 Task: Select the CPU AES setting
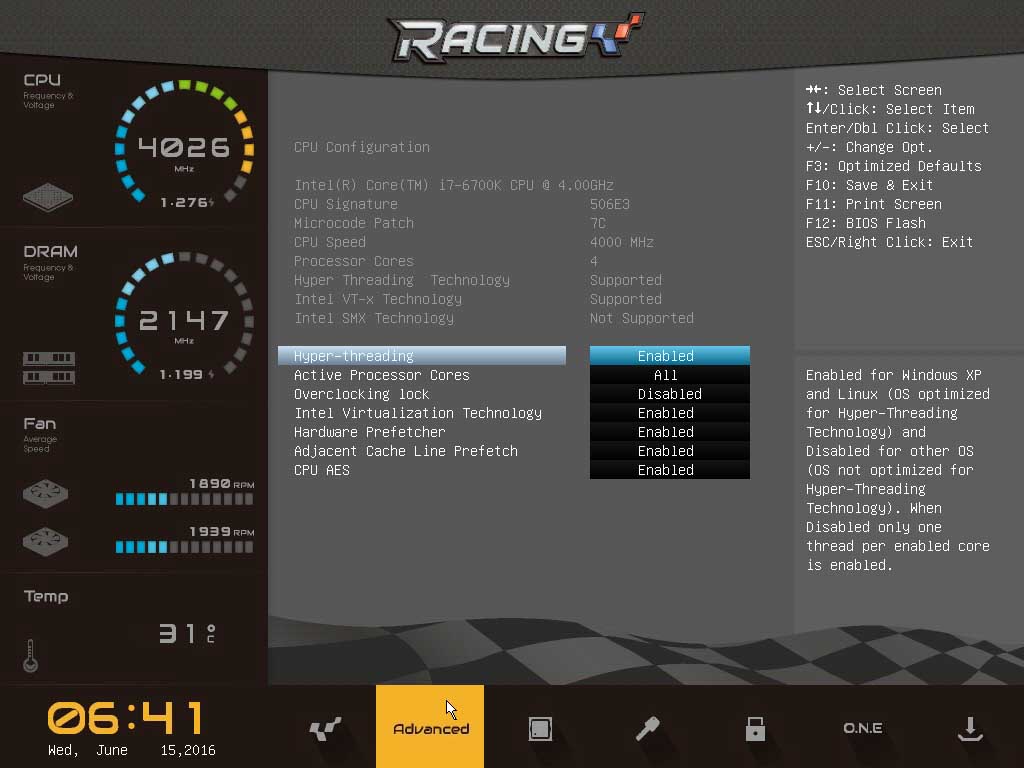[x=321, y=470]
